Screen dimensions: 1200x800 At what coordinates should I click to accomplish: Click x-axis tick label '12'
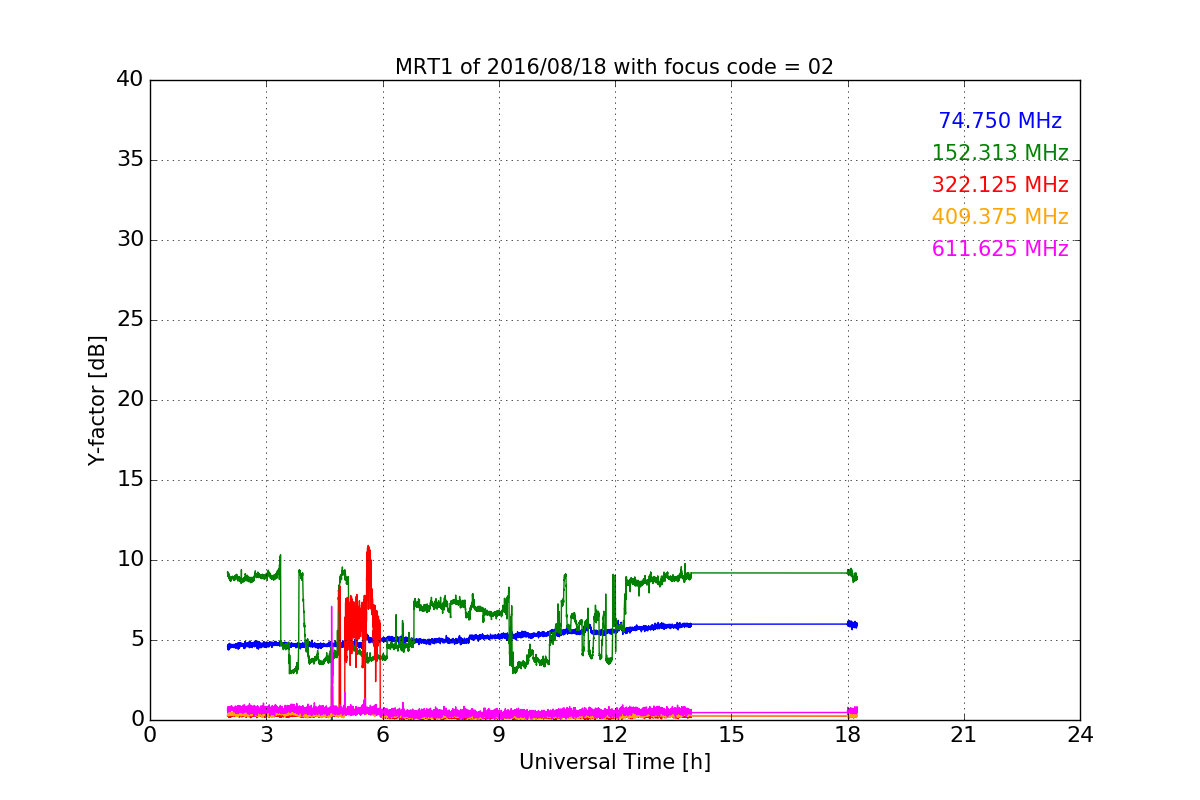[x=615, y=735]
